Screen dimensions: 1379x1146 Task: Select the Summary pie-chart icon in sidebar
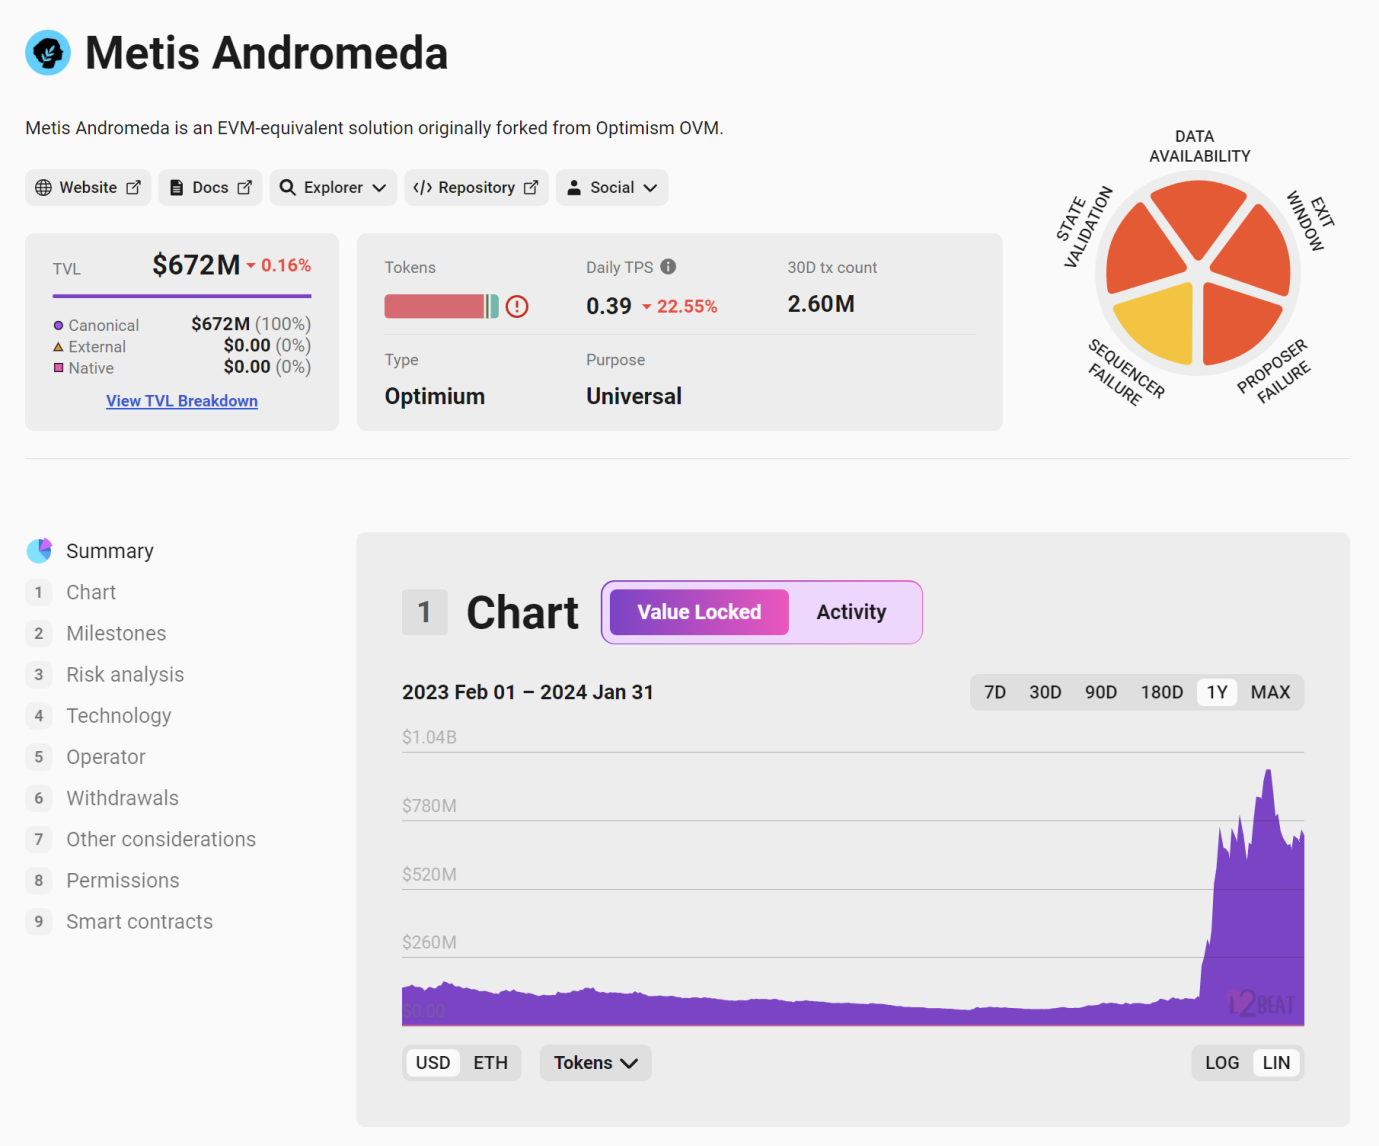click(x=38, y=550)
